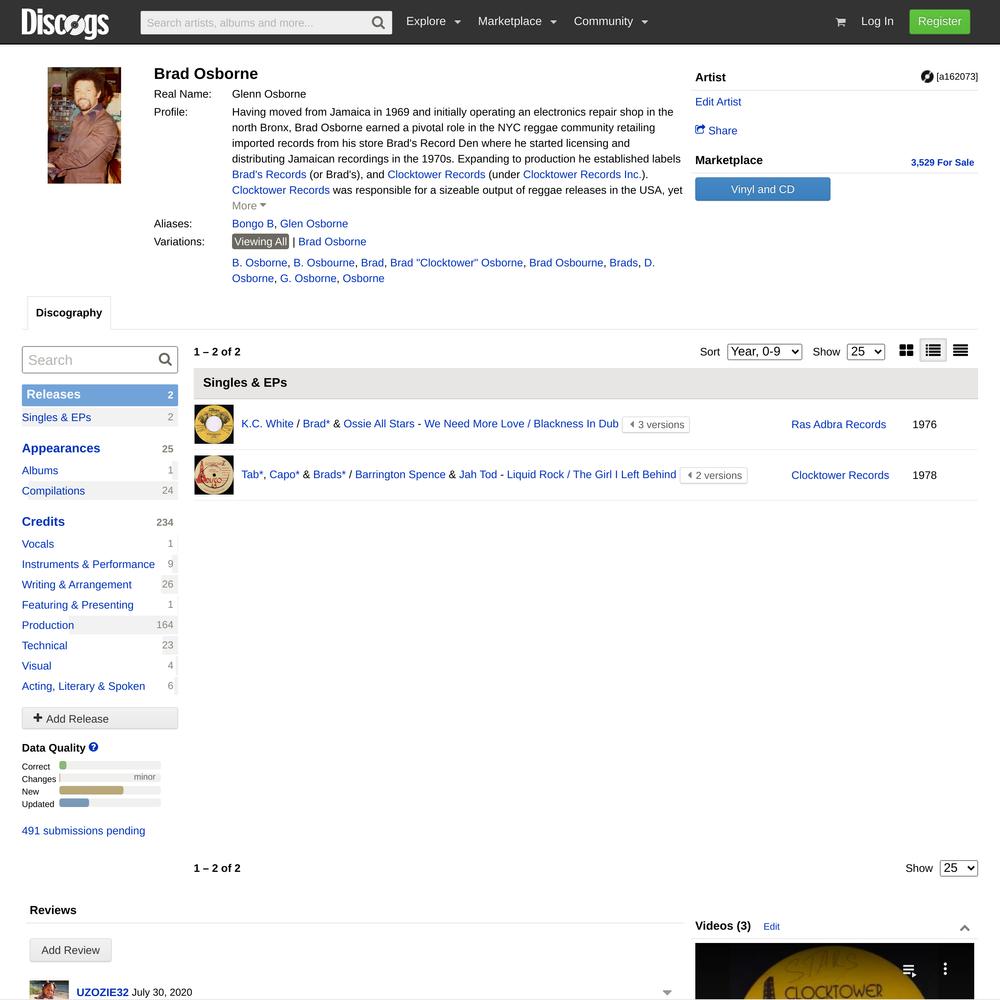Open the Explore dropdown menu
Image resolution: width=1000 pixels, height=1000 pixels.
tap(433, 21)
